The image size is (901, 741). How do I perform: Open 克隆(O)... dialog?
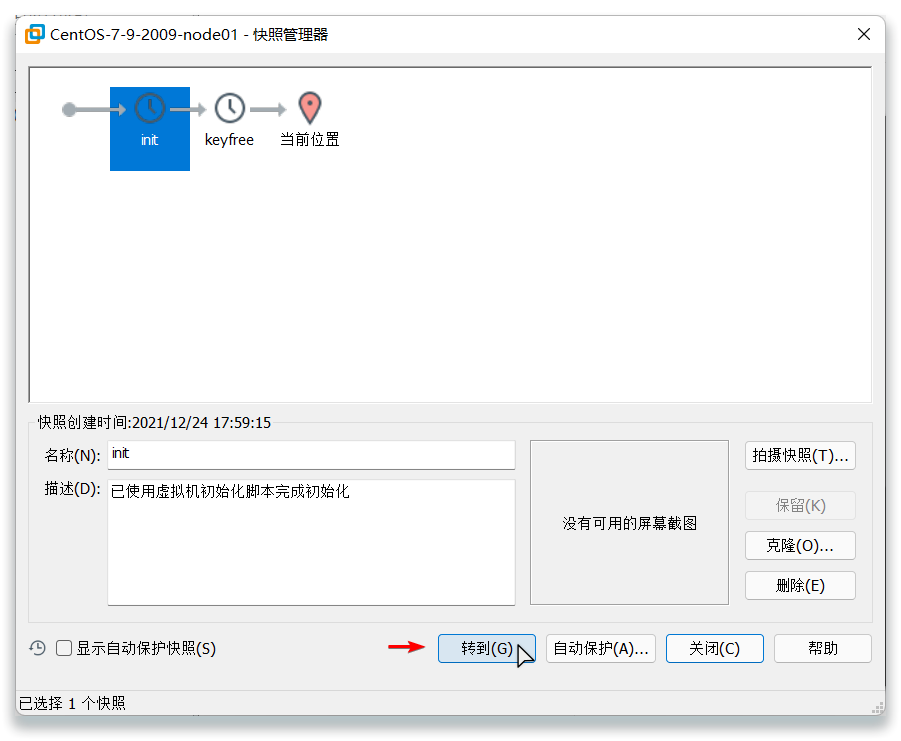coord(800,545)
